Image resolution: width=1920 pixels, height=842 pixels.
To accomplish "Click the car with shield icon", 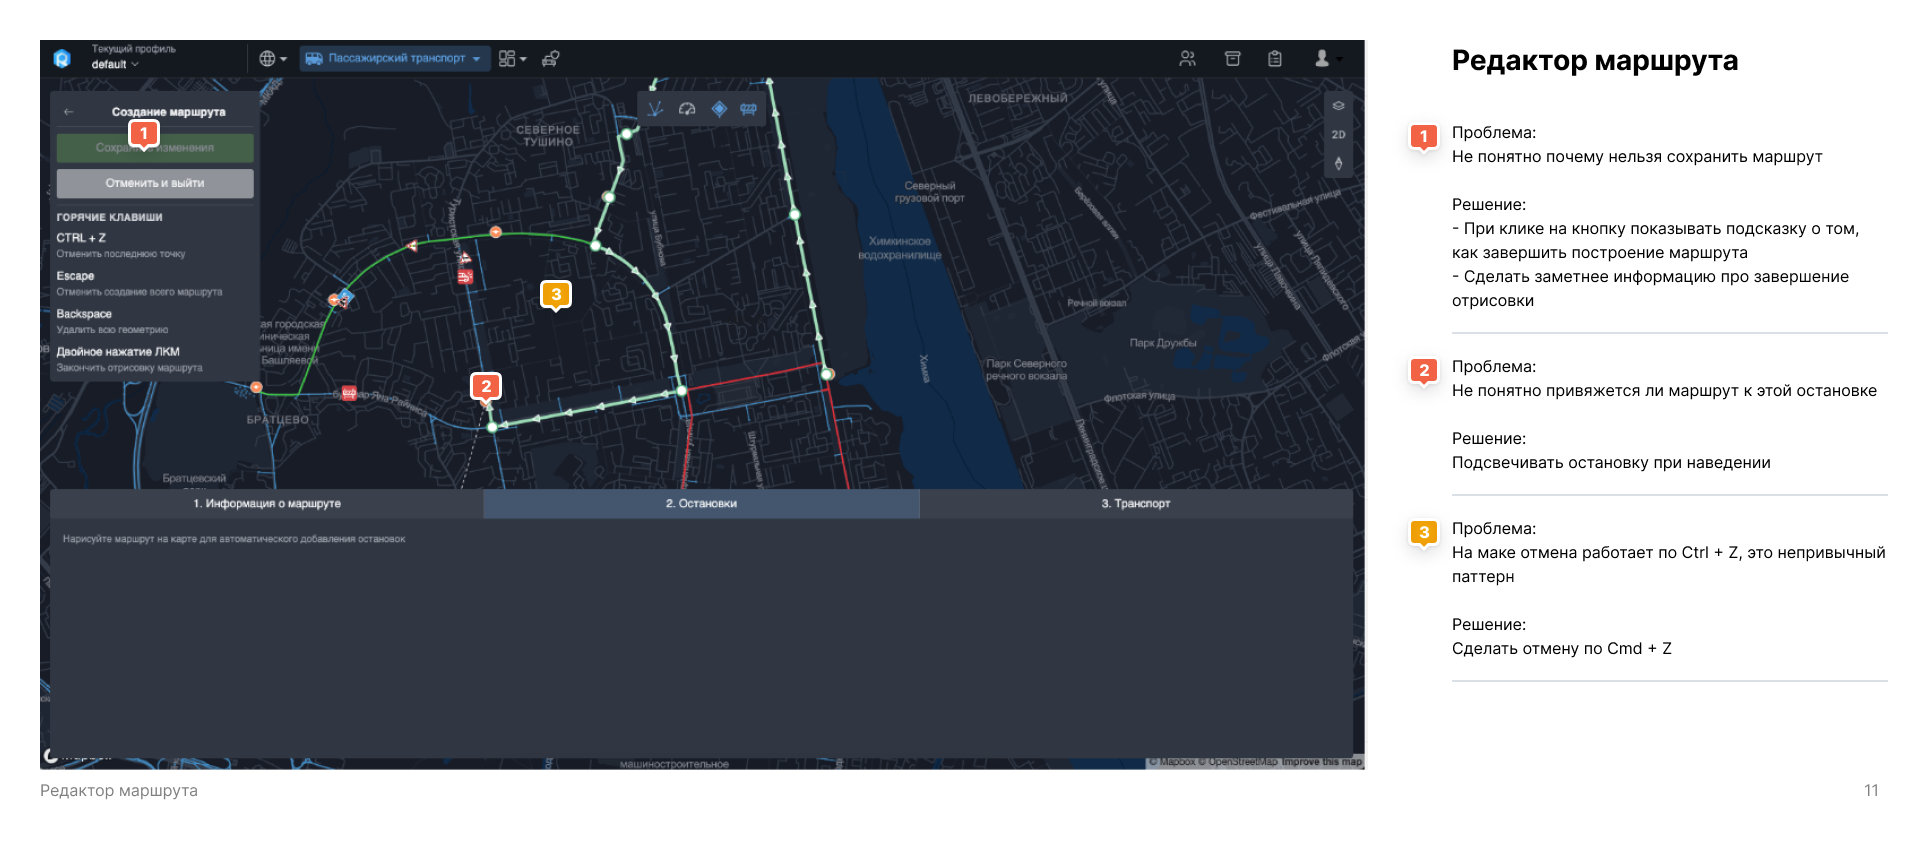I will 551,59.
